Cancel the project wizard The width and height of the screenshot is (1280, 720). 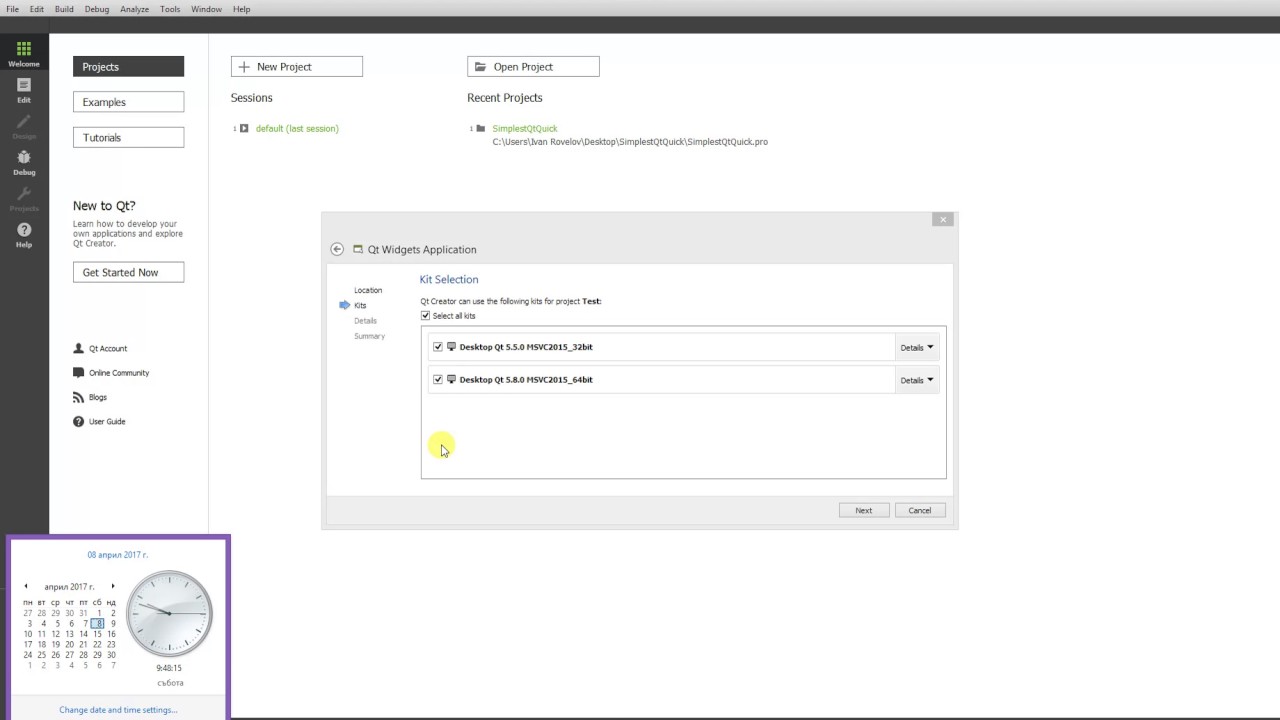[x=919, y=510]
